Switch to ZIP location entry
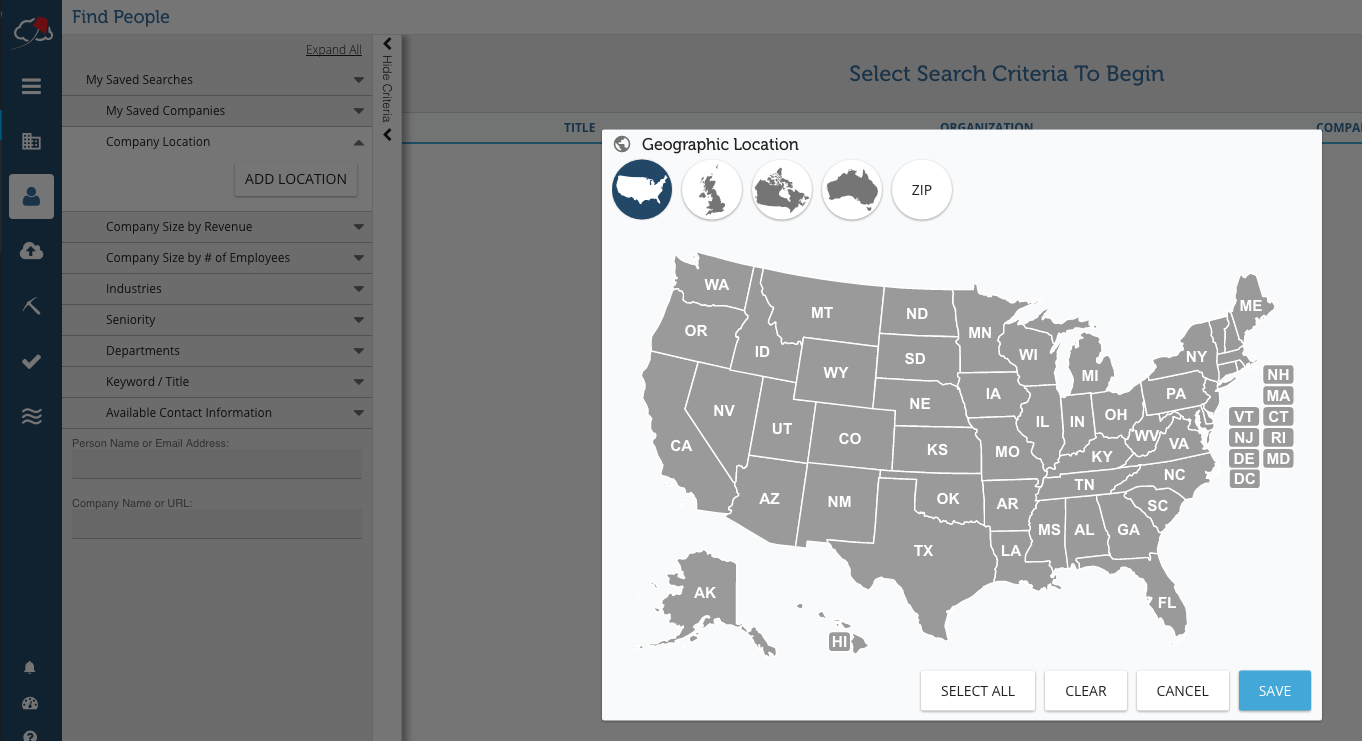 tap(922, 190)
